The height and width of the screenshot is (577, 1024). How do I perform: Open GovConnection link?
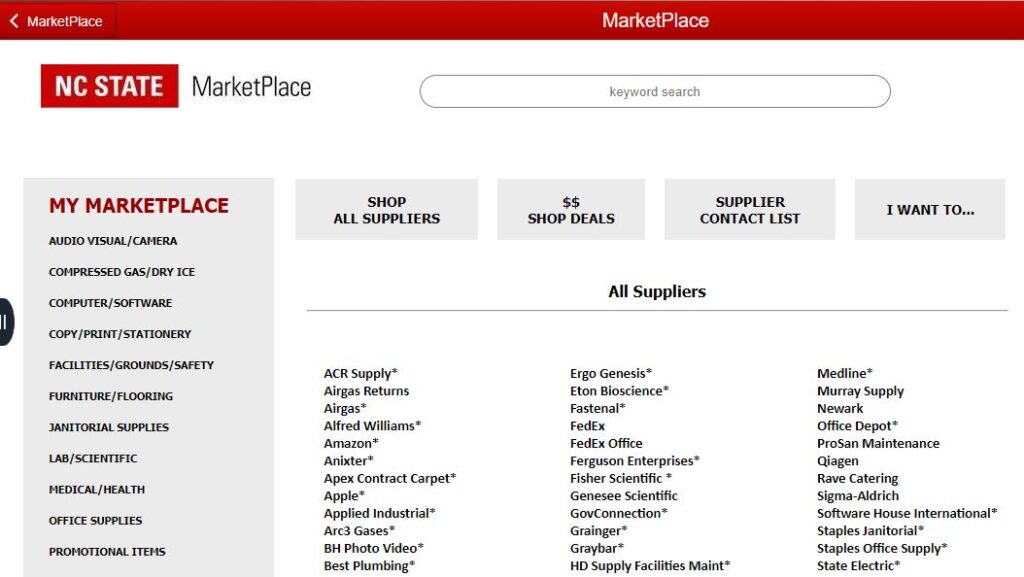(618, 513)
